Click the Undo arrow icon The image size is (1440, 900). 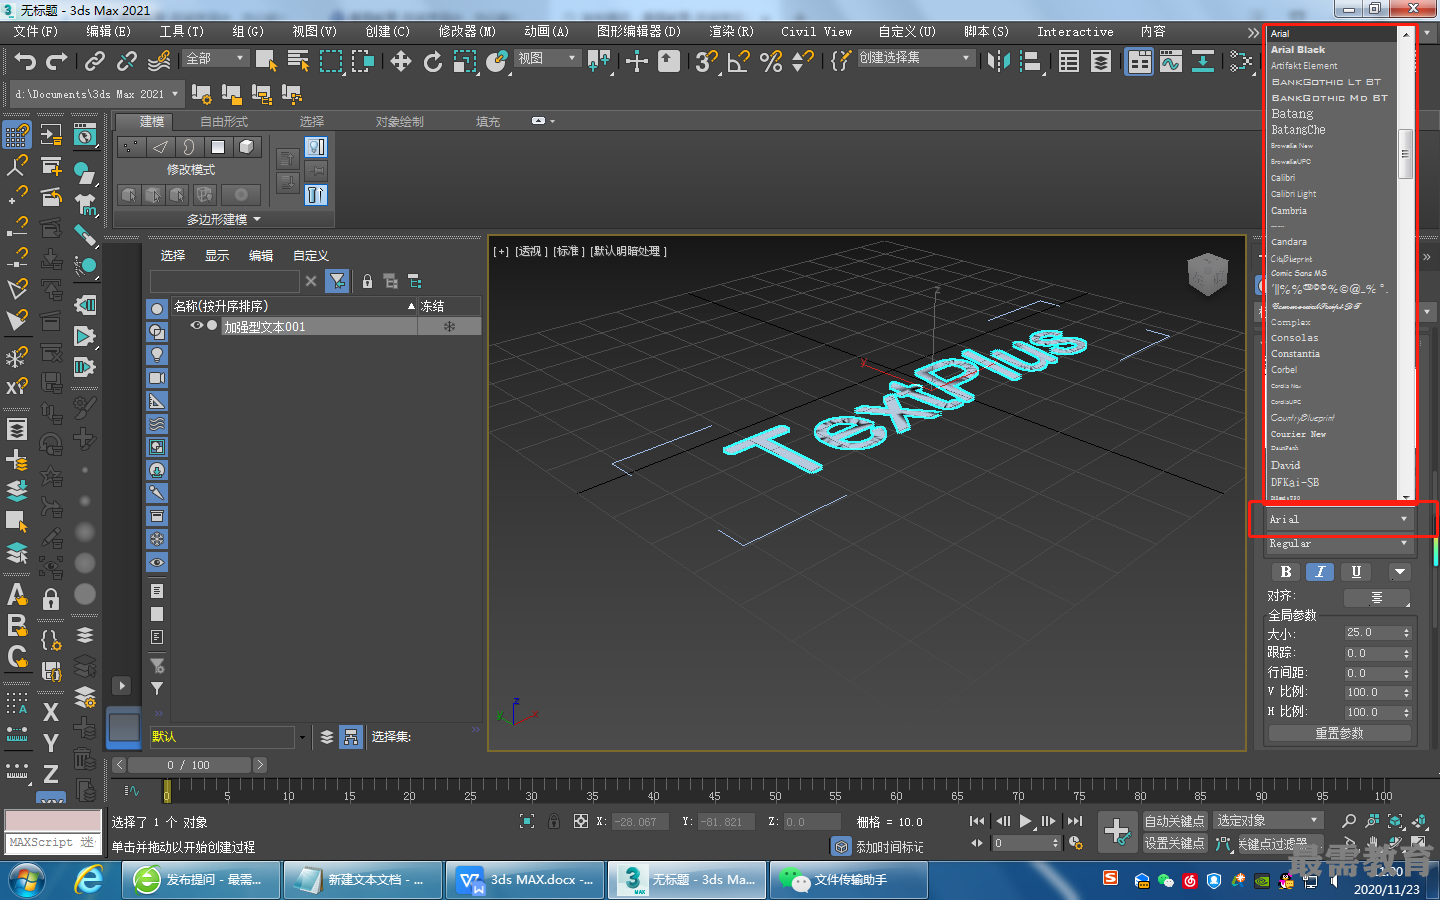[x=25, y=62]
